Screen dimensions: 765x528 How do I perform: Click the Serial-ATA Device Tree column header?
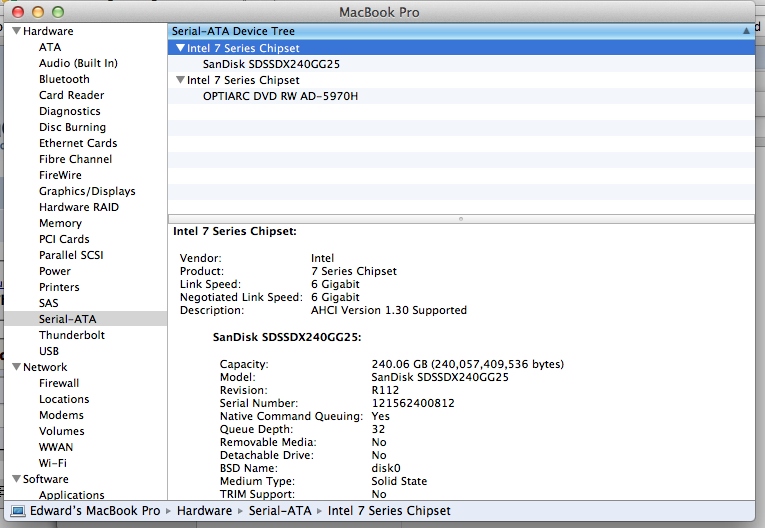click(461, 31)
